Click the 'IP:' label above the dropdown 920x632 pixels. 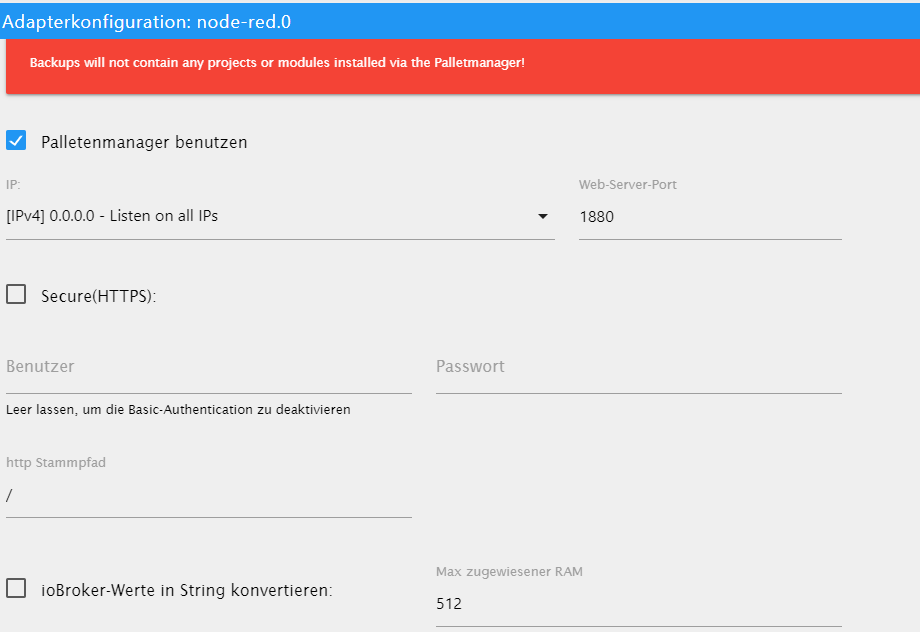[13, 185]
